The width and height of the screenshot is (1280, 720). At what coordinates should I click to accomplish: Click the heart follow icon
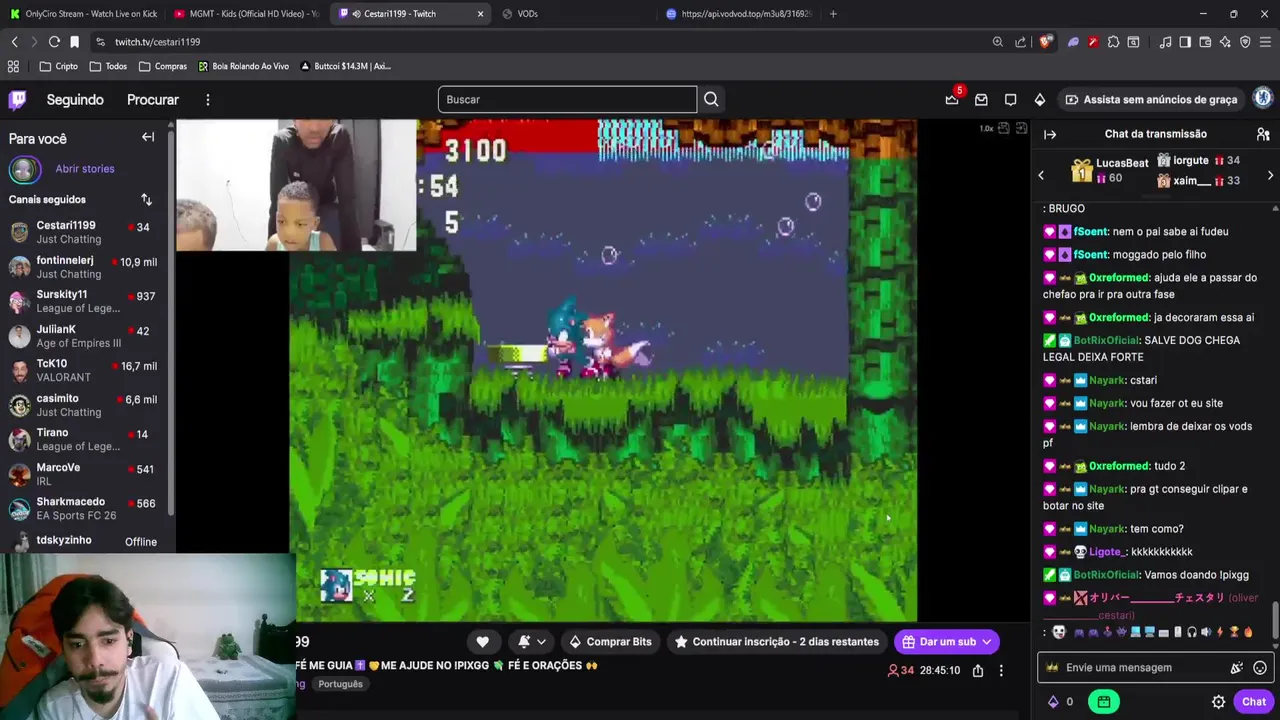pos(483,642)
